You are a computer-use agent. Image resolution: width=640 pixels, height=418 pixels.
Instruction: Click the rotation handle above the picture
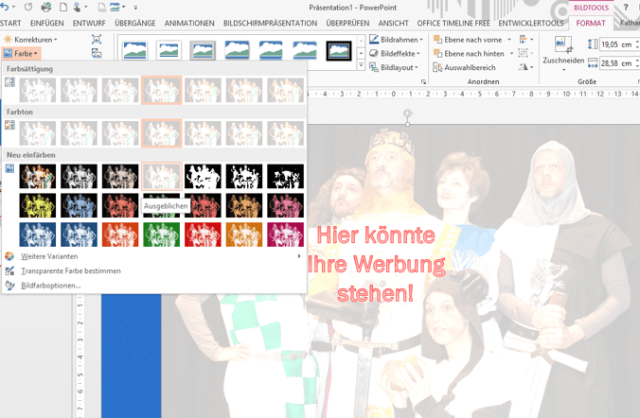click(x=407, y=113)
